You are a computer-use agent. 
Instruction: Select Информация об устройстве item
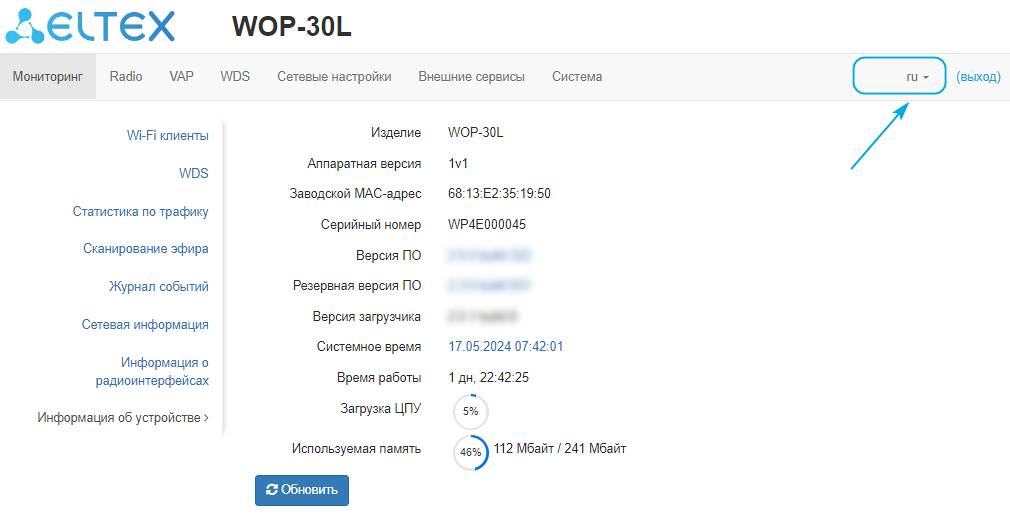pos(123,418)
